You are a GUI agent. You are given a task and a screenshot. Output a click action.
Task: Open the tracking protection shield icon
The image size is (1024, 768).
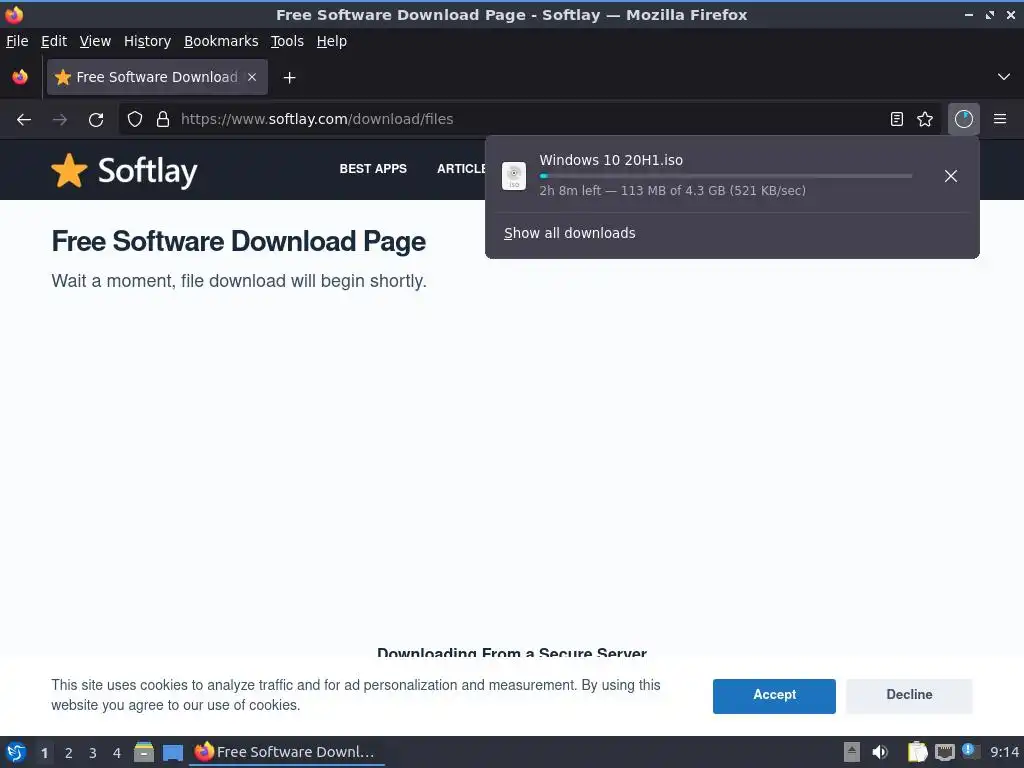click(135, 120)
